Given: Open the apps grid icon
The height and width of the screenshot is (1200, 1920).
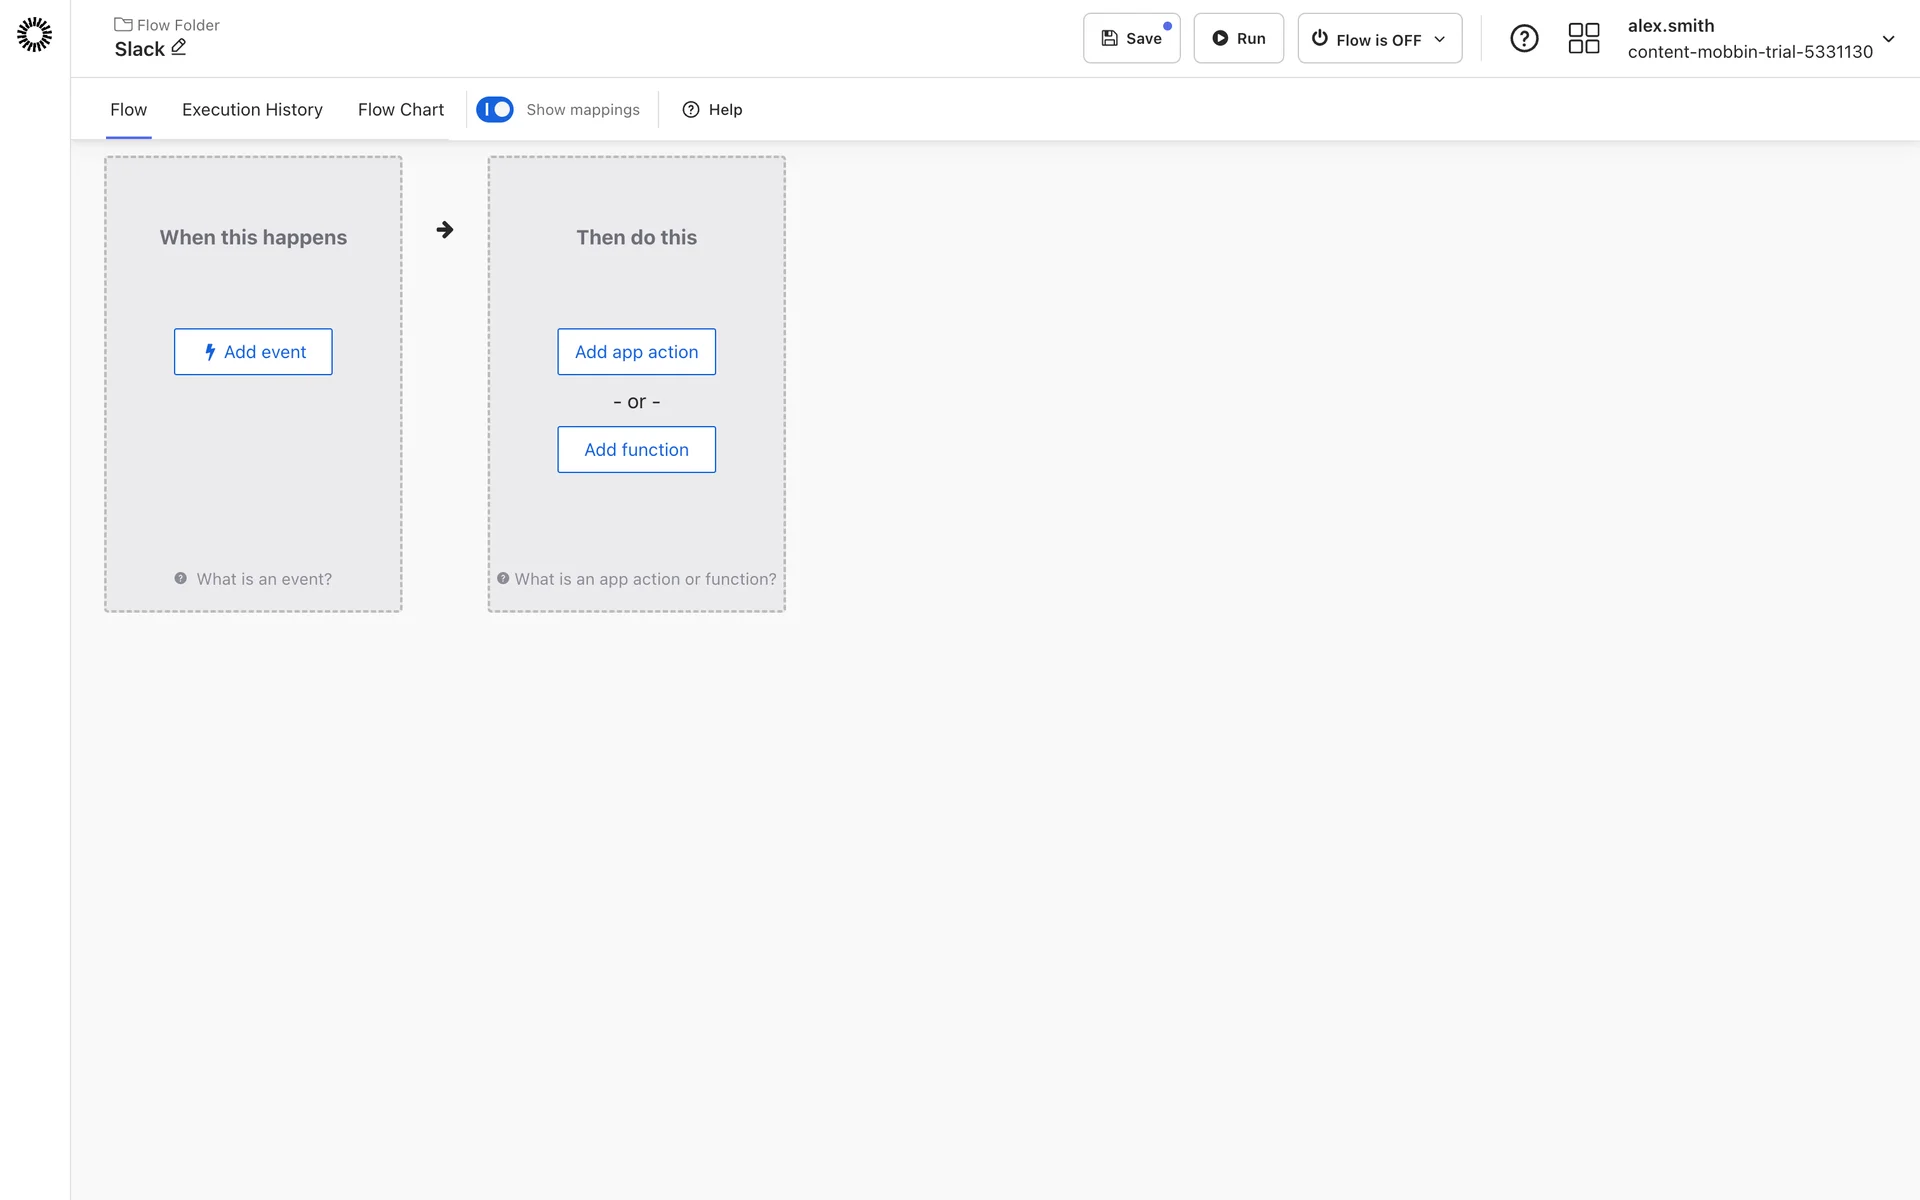Looking at the screenshot, I should coord(1584,39).
